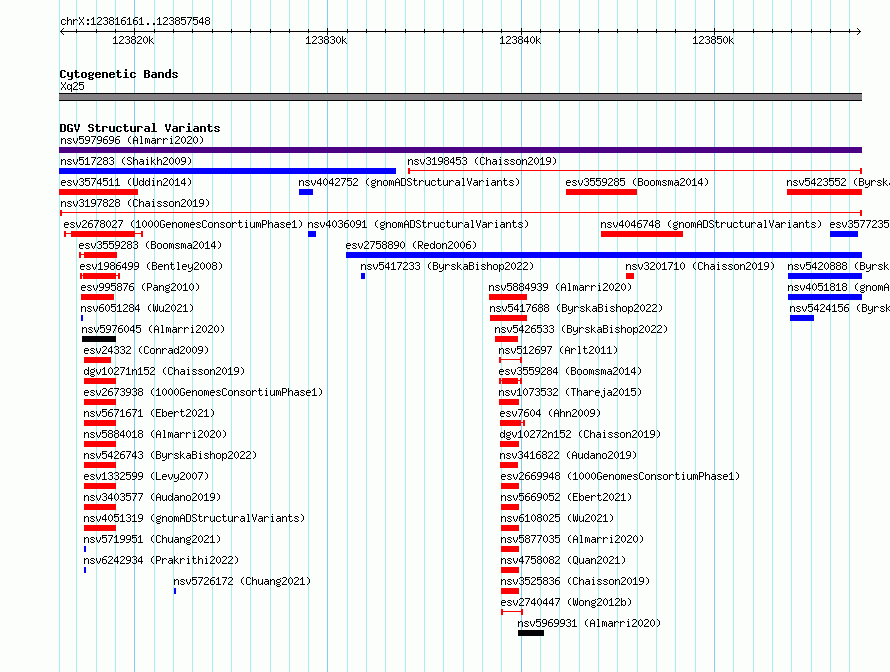Click the Xq25 cytogenetic band bar

460,97
